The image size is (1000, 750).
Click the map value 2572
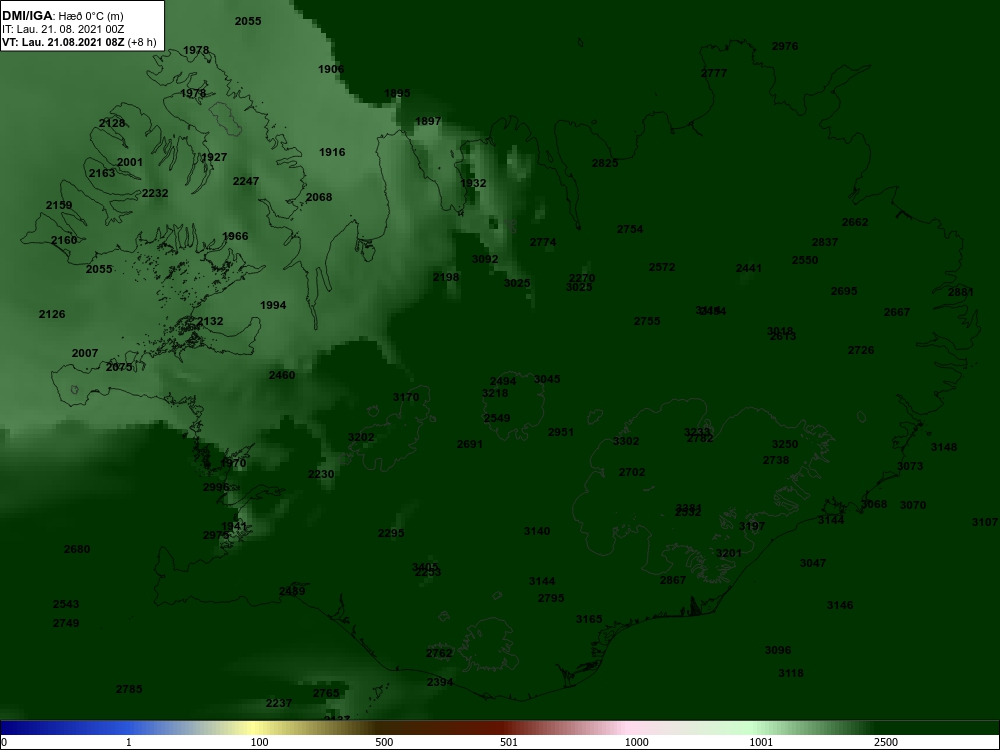(661, 267)
